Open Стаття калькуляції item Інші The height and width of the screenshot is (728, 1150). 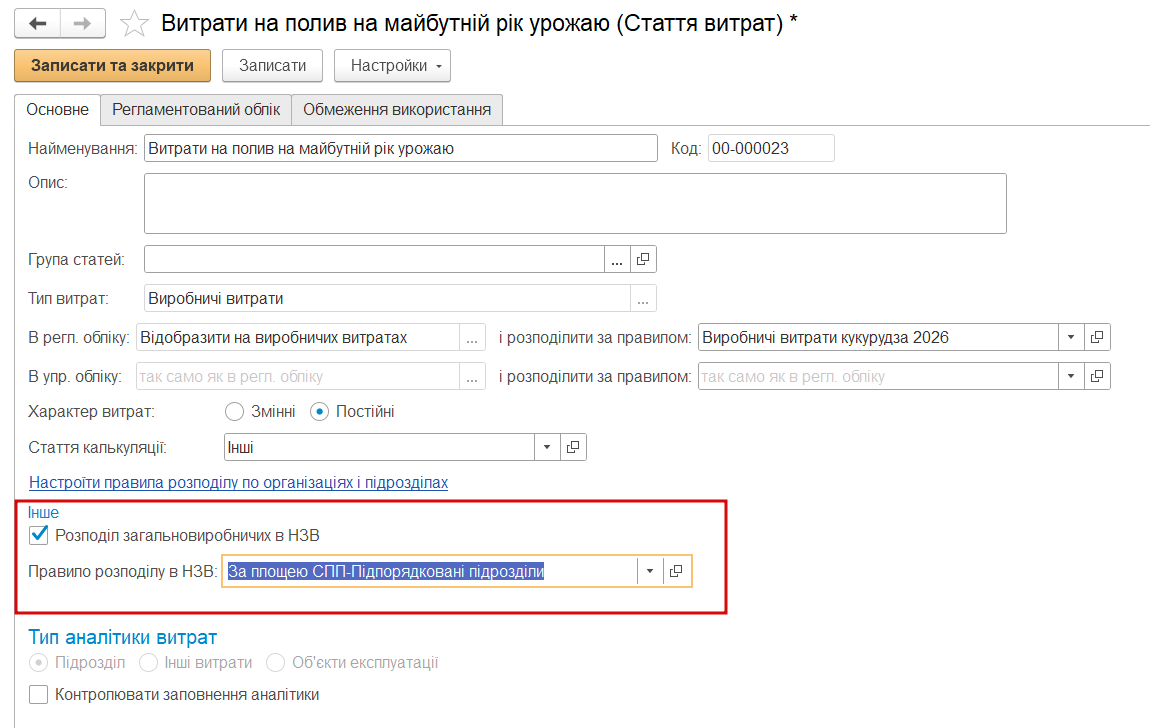(x=574, y=447)
